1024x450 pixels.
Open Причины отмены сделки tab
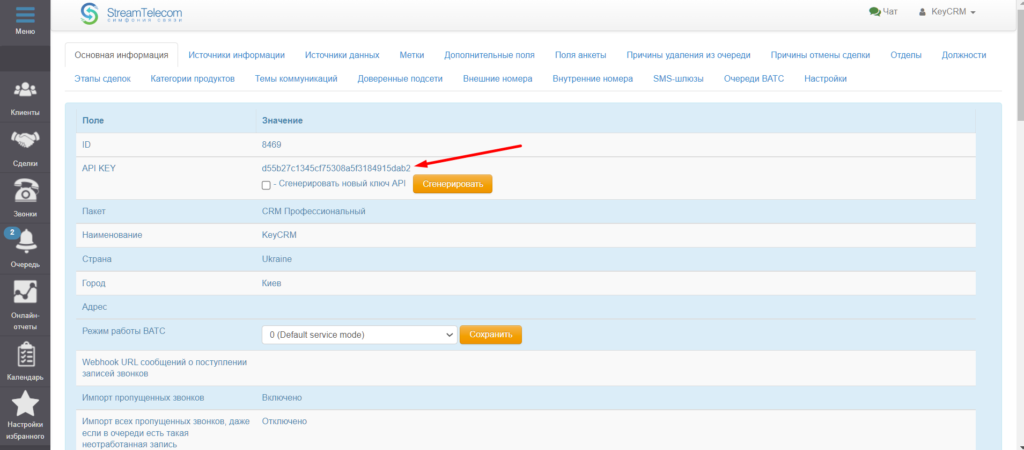pyautogui.click(x=820, y=55)
